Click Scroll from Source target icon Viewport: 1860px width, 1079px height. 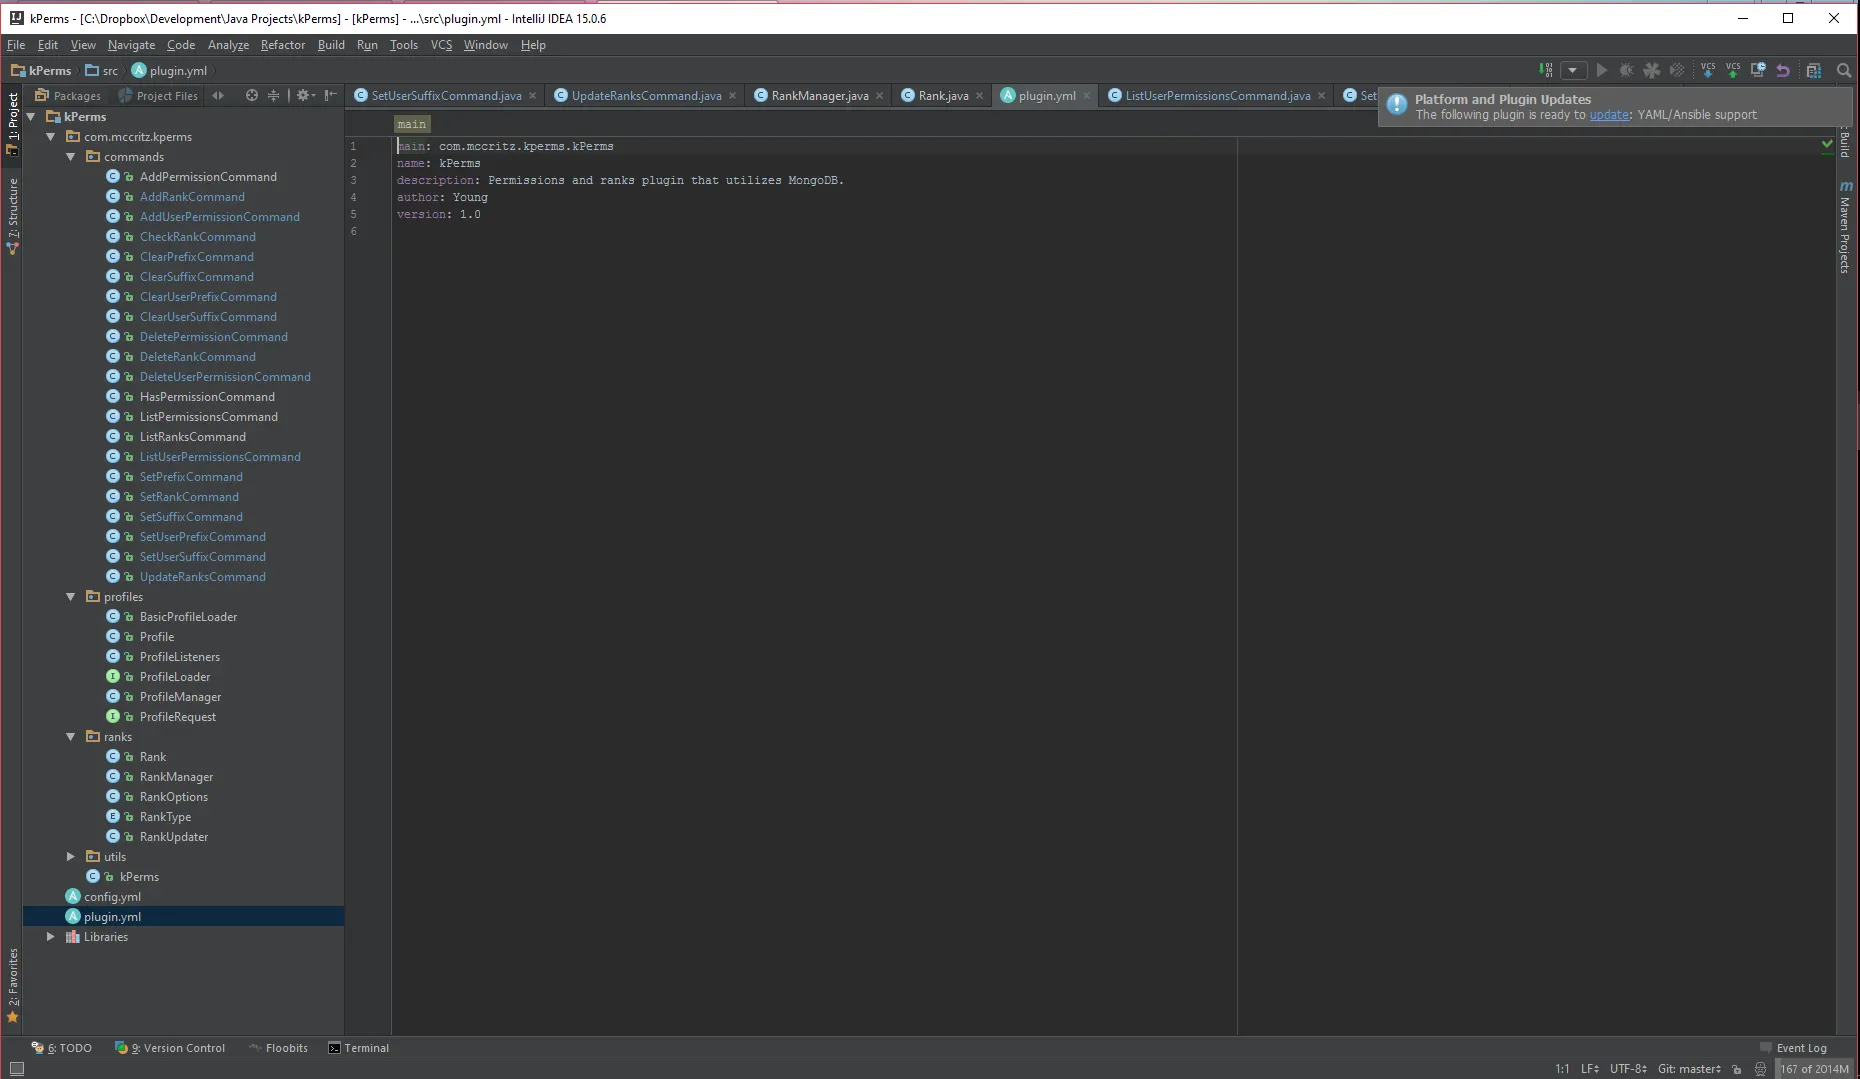[252, 95]
